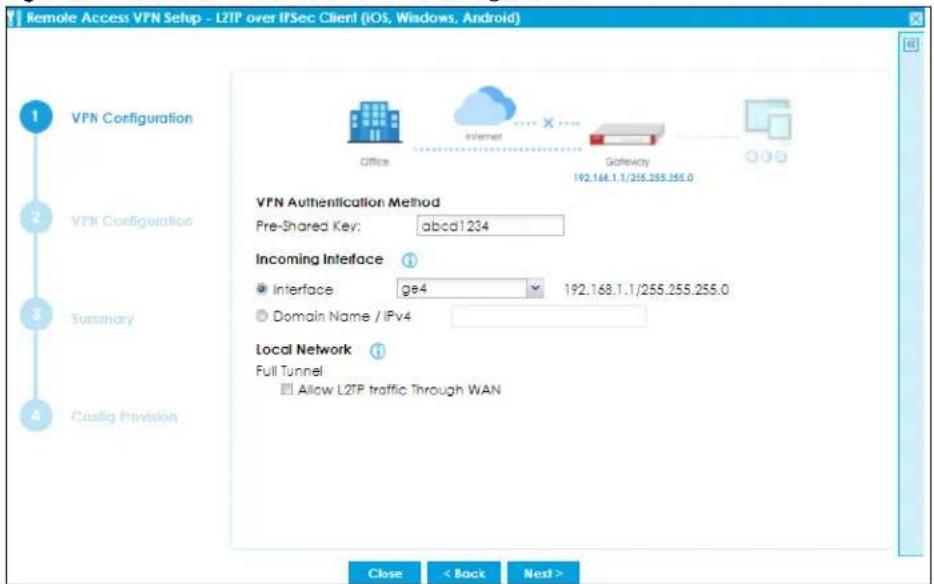Go to step 2 VPN Configuration
Viewport: 934px width, 584px height.
(x=36, y=219)
